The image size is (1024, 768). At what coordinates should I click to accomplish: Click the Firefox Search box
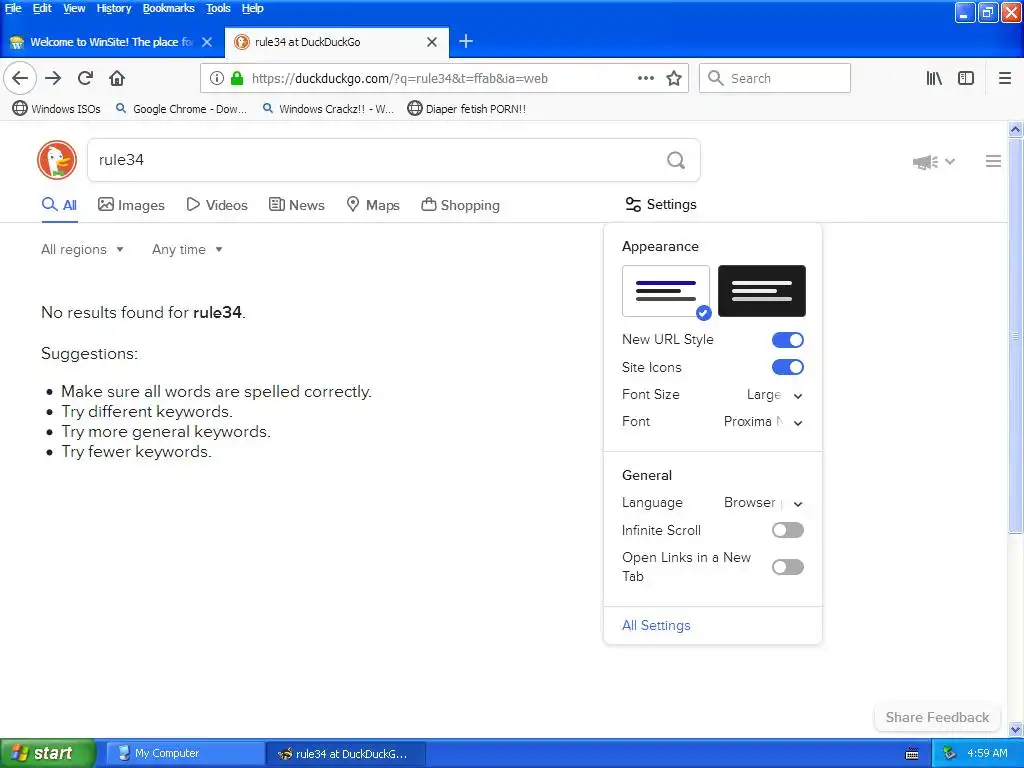pyautogui.click(x=775, y=78)
